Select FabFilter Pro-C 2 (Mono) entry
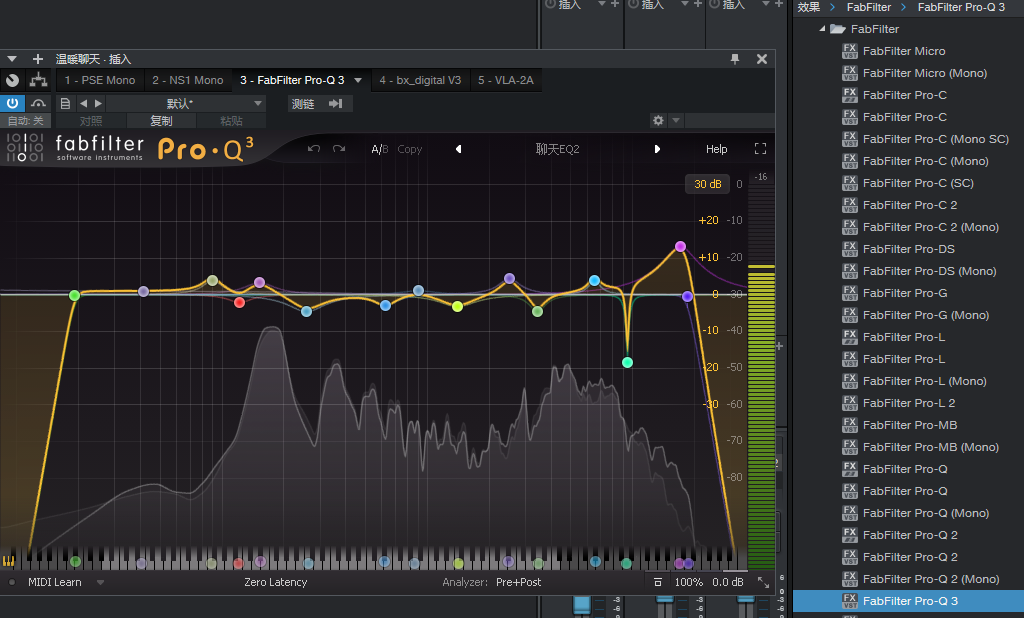 point(931,227)
